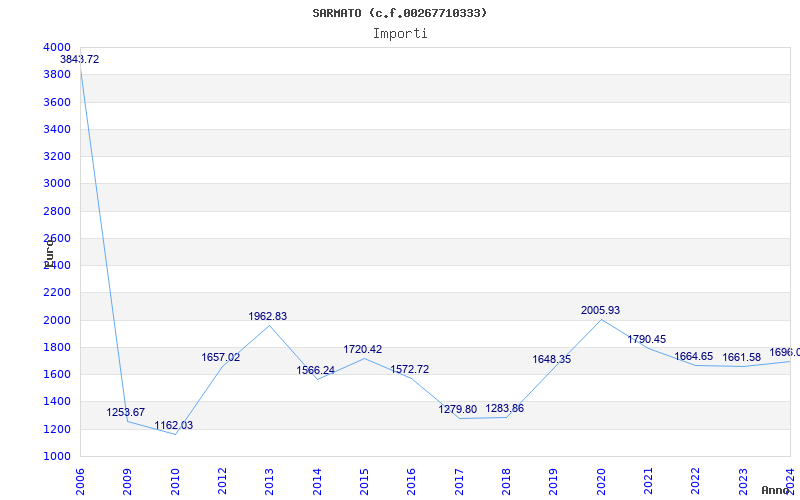Click the 2005.93 data label for 2020
800x500 pixels.
(x=600, y=310)
